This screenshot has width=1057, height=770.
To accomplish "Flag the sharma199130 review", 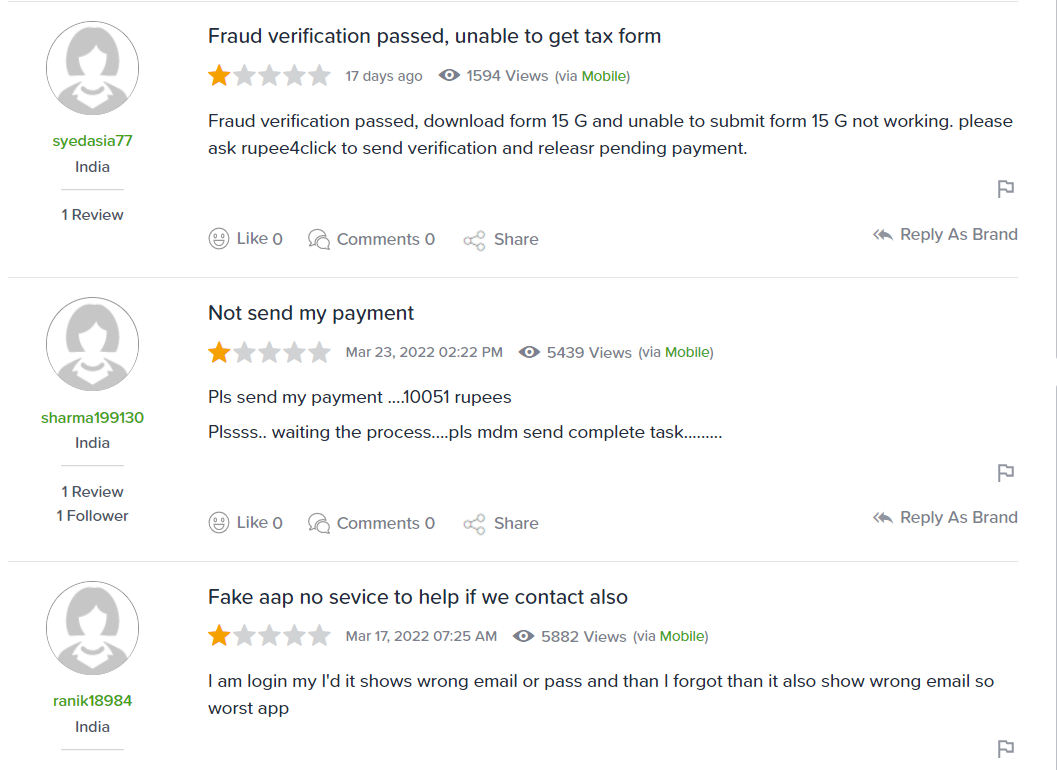I will [x=1005, y=473].
